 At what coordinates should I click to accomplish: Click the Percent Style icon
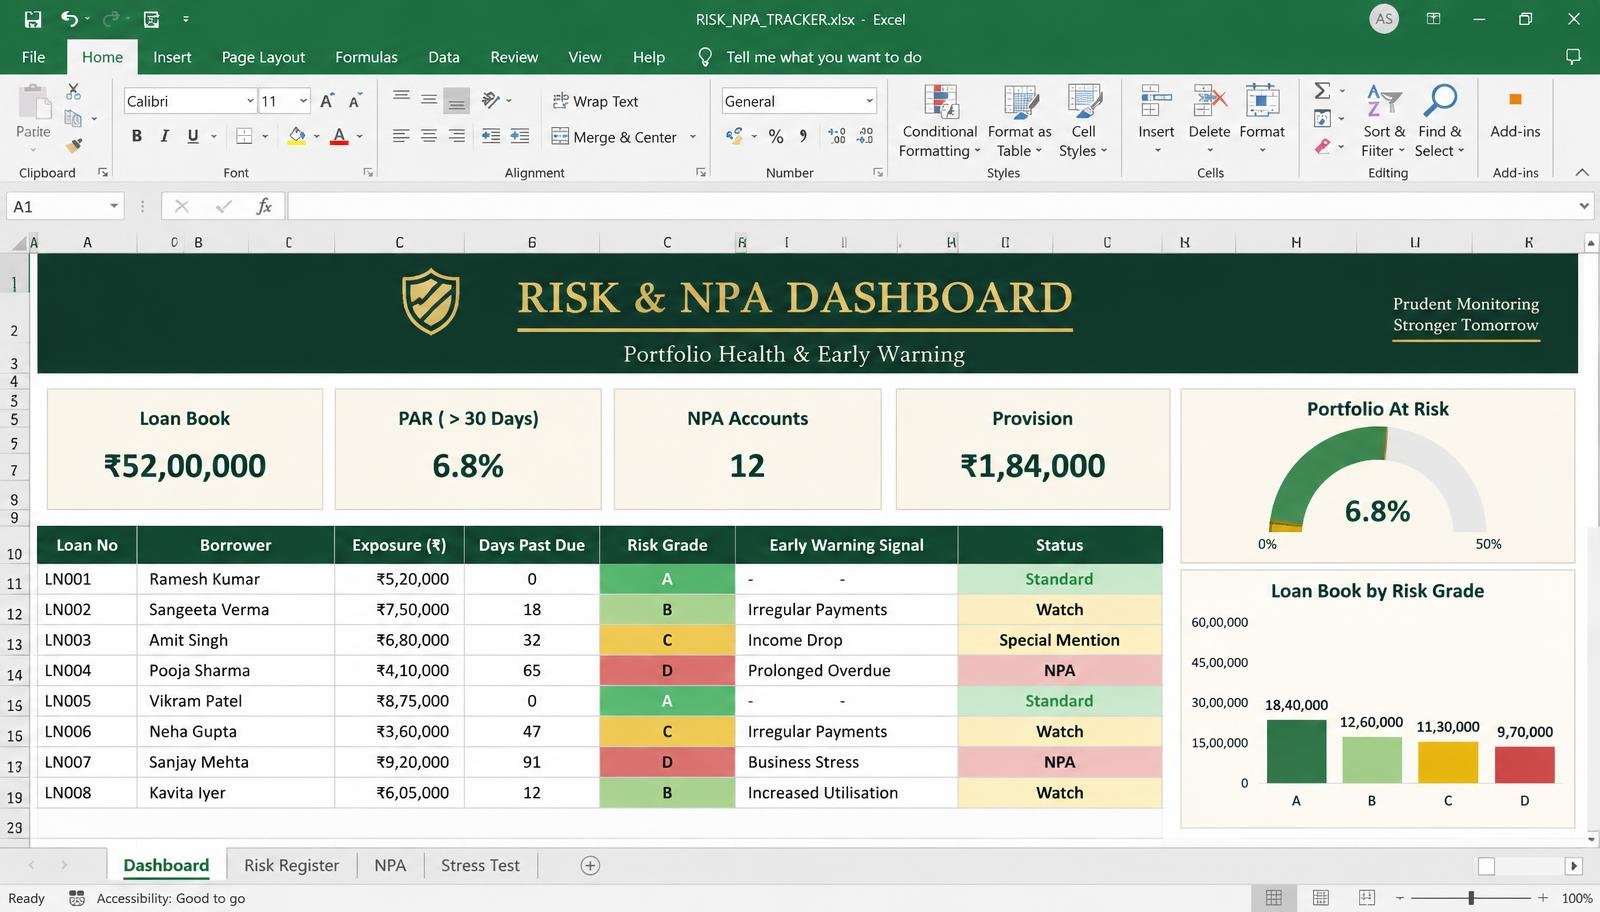click(x=776, y=136)
